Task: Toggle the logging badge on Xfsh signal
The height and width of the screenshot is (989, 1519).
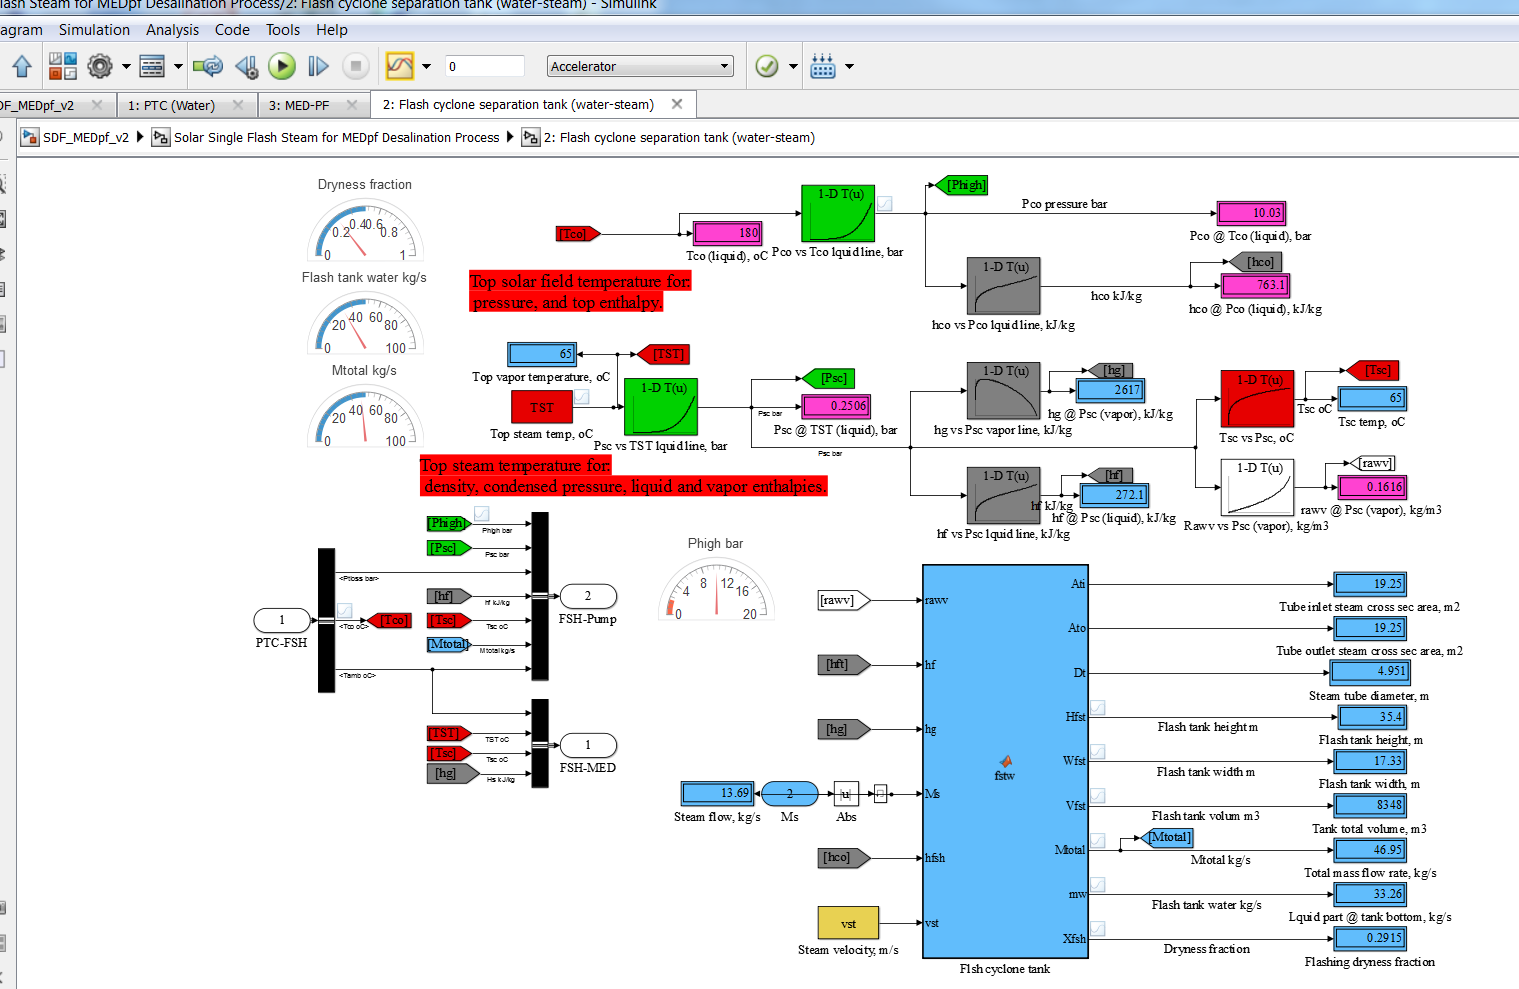Action: click(1097, 930)
